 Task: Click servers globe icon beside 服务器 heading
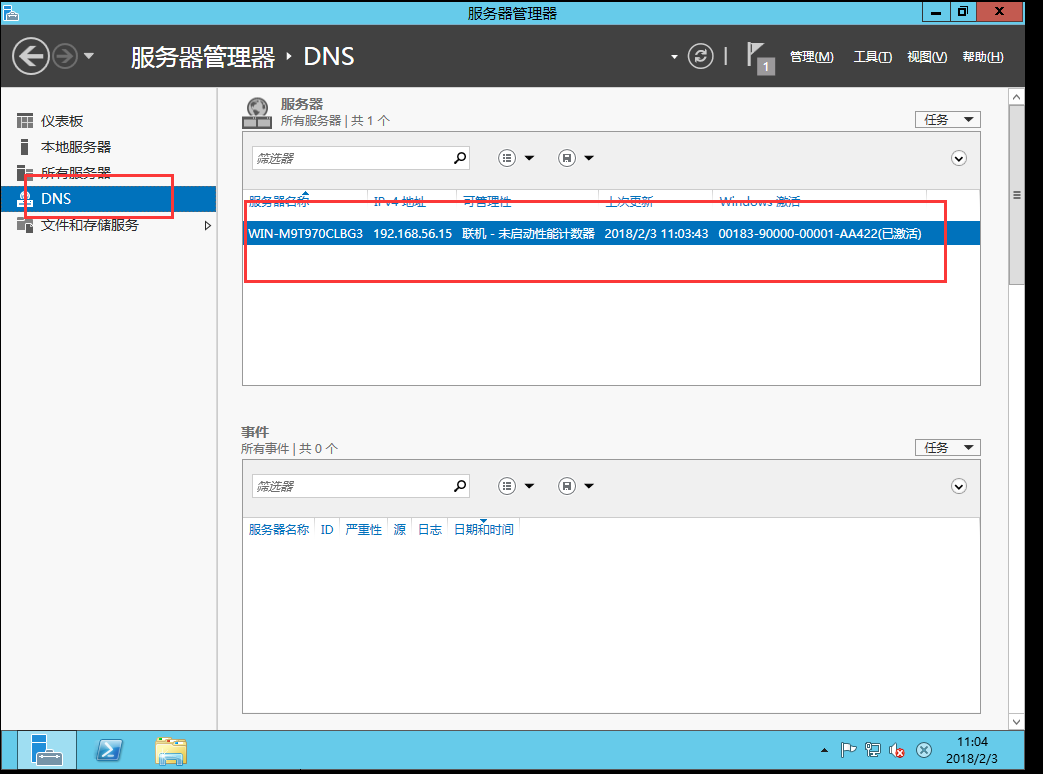(257, 112)
